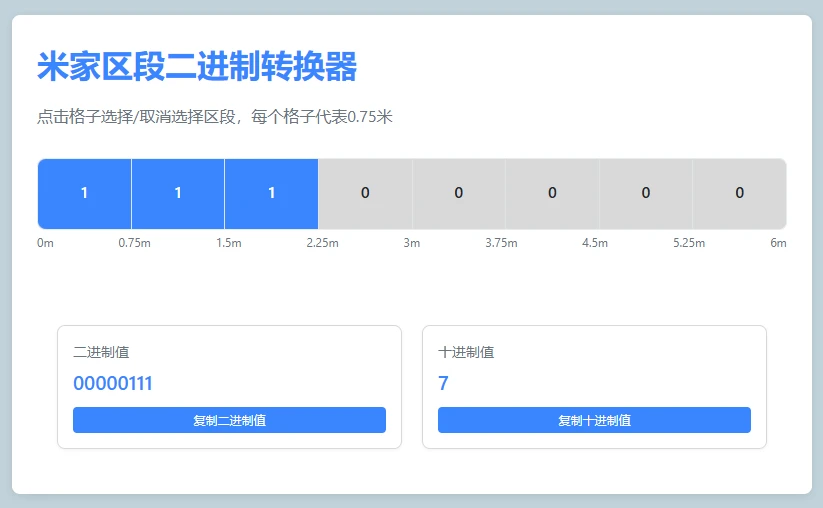Click the 二进制值 label

coord(101,352)
